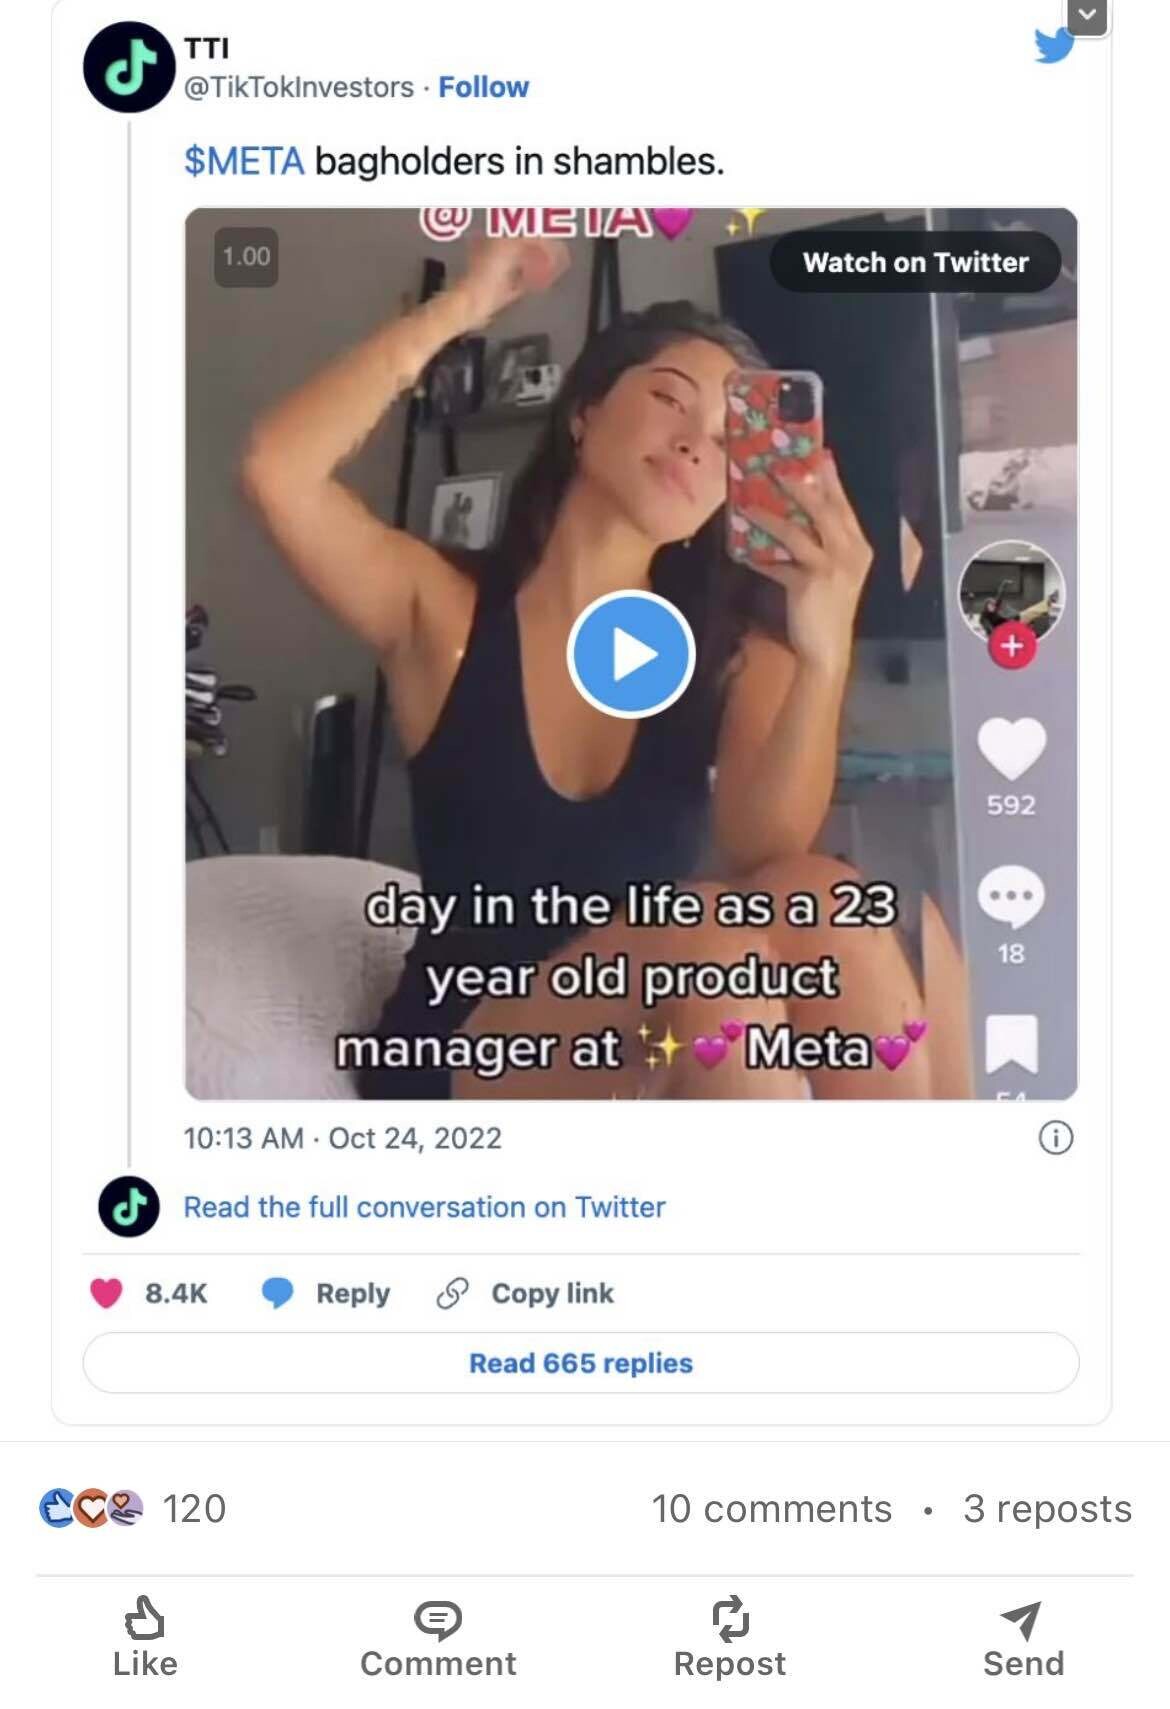Click the Twitter bird logo
Image resolution: width=1170 pixels, height=1709 pixels.
[1053, 46]
